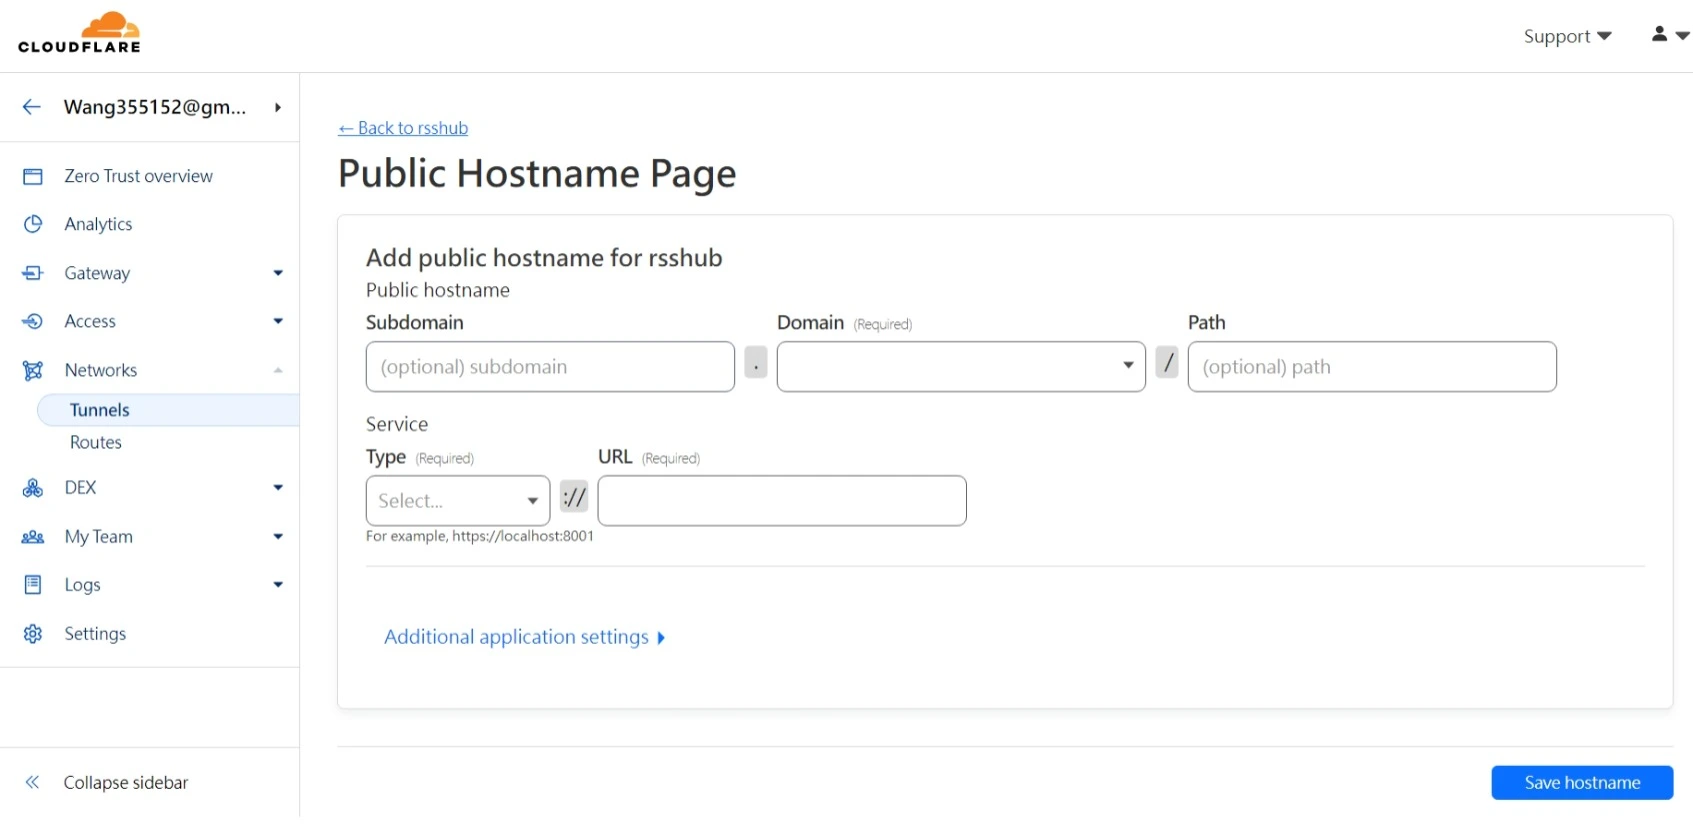
Task: Collapse the Networks menu arrow
Action: pyautogui.click(x=278, y=370)
